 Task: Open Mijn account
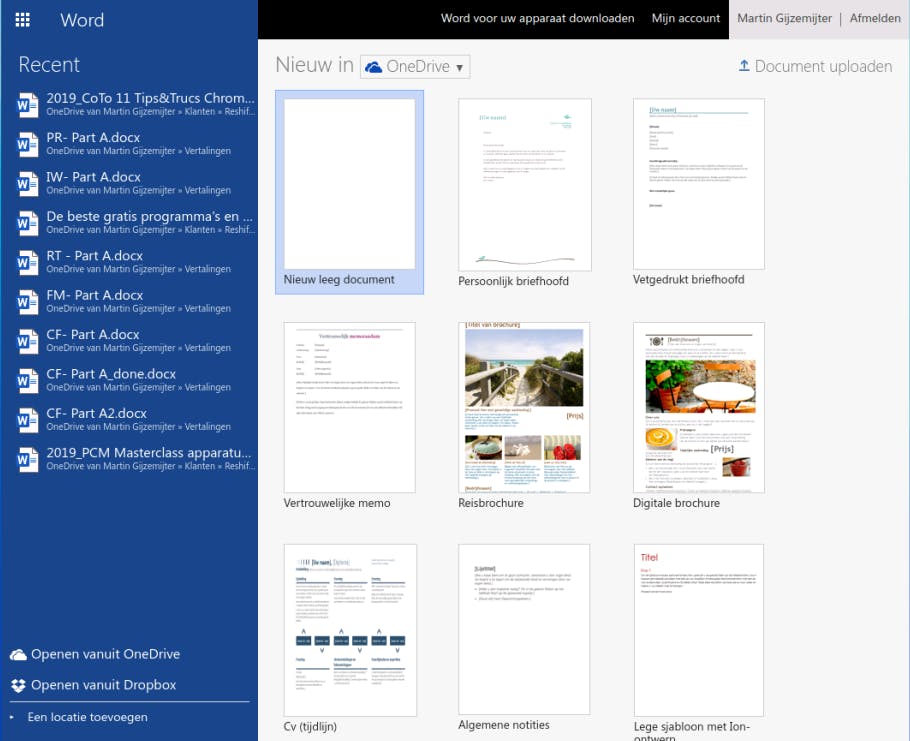coord(686,18)
